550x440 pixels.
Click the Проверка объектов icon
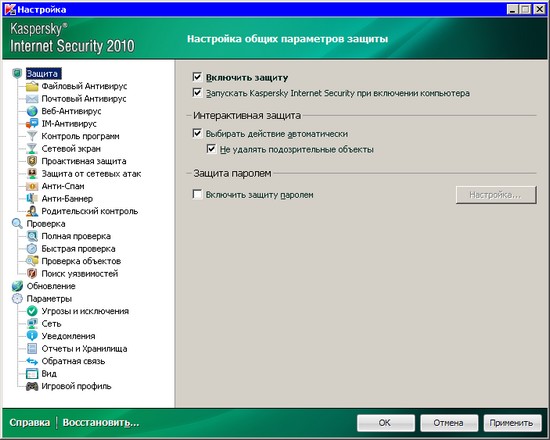point(32,261)
